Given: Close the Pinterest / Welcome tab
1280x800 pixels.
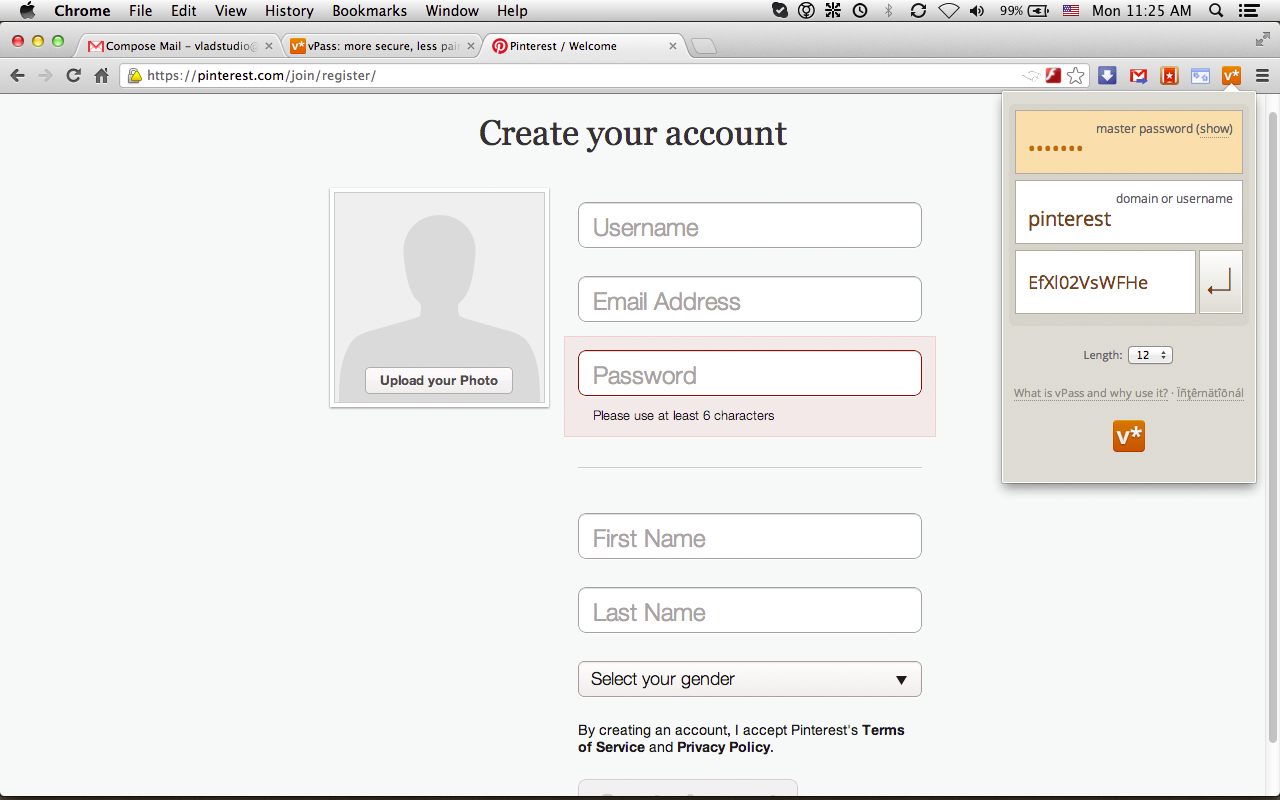Looking at the screenshot, I should pyautogui.click(x=673, y=46).
